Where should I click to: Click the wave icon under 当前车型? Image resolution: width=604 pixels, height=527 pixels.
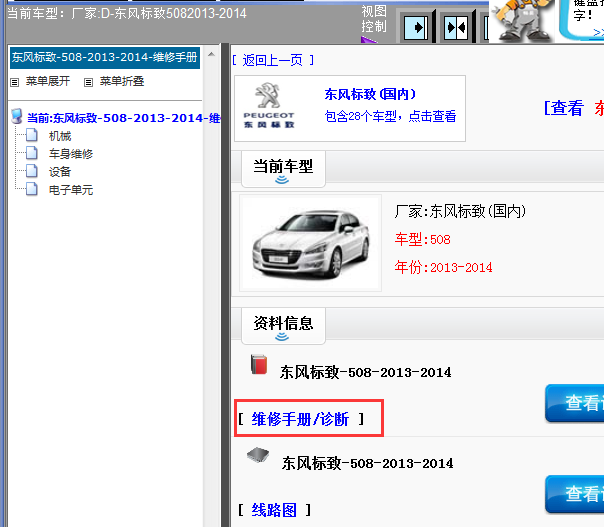coord(282,180)
